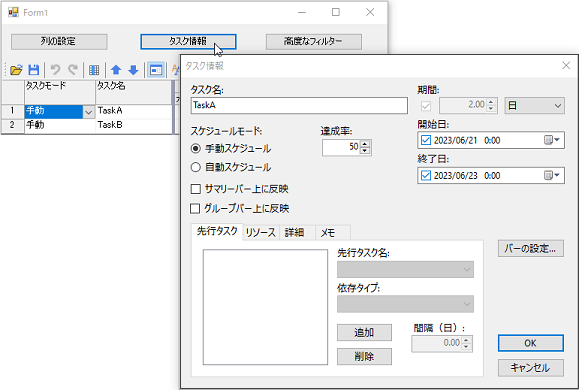
Task: Expand task mode dropdown in row 1
Action: click(x=88, y=112)
